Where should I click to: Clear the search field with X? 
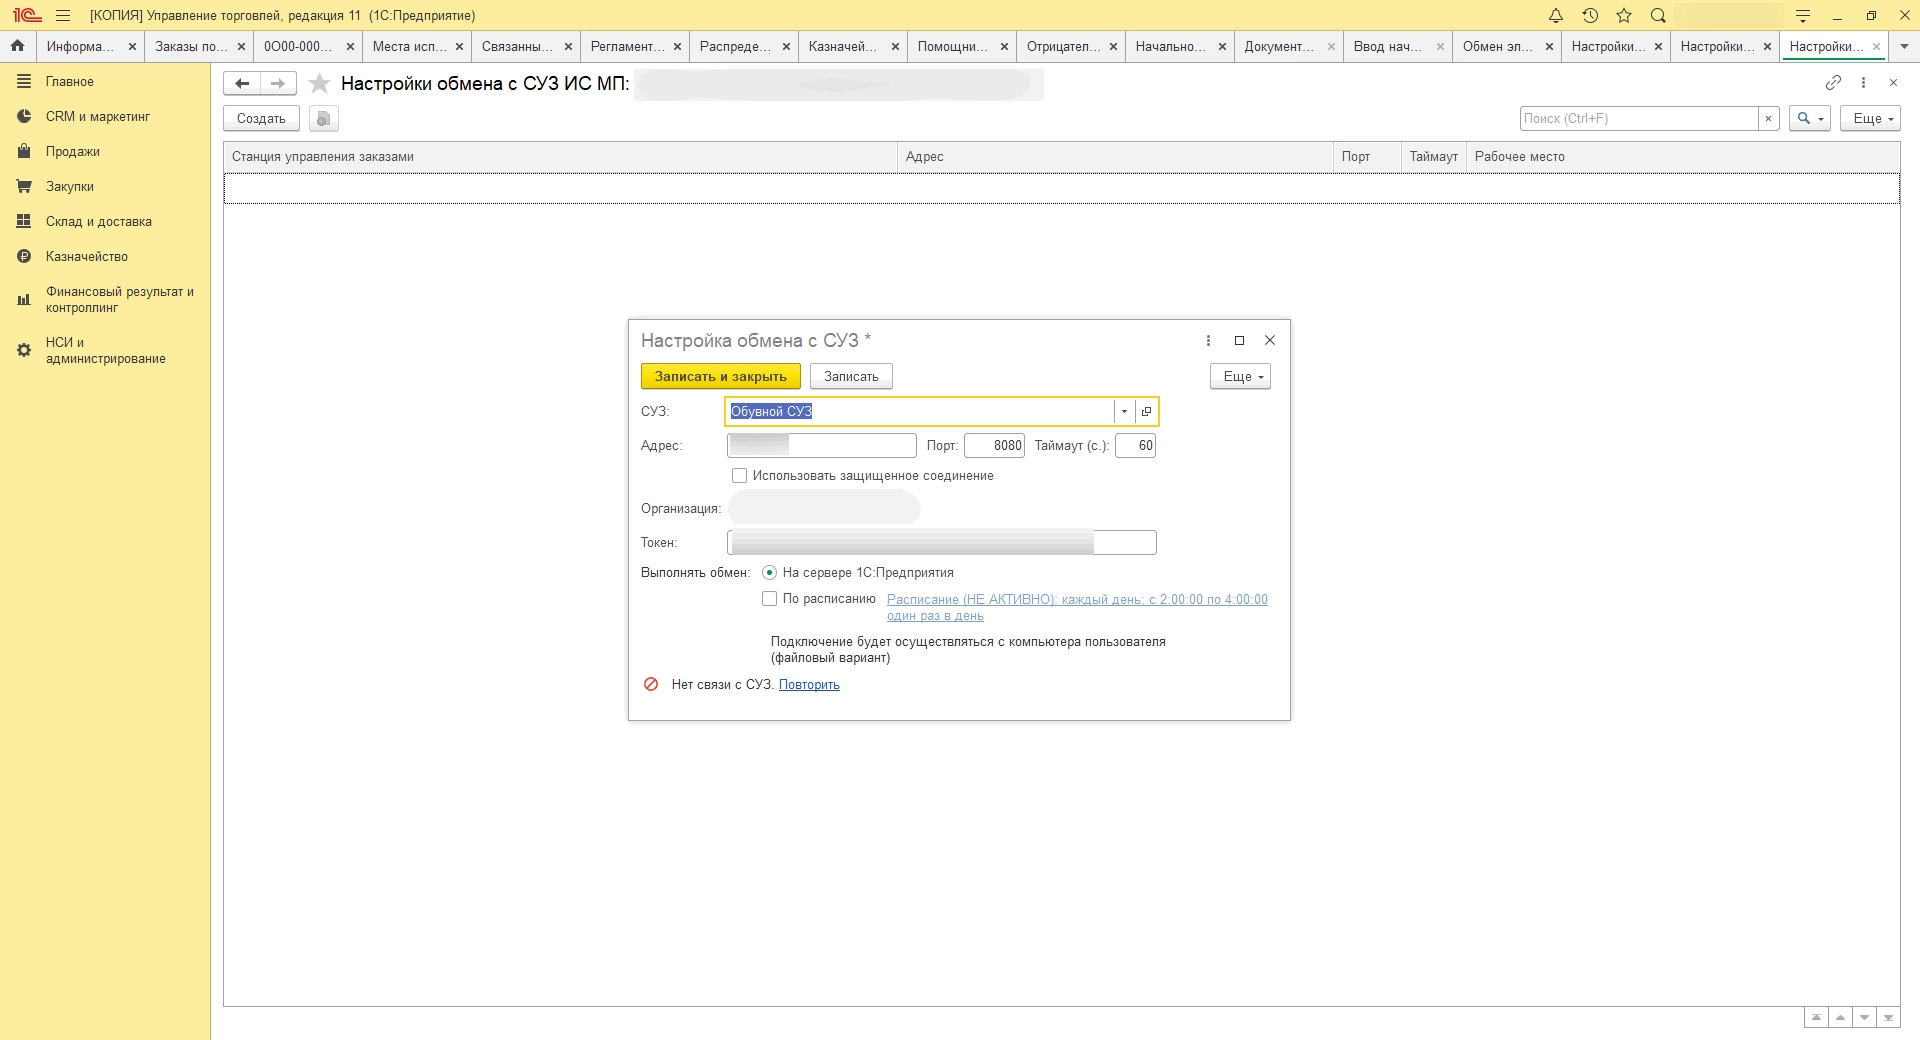coord(1768,119)
